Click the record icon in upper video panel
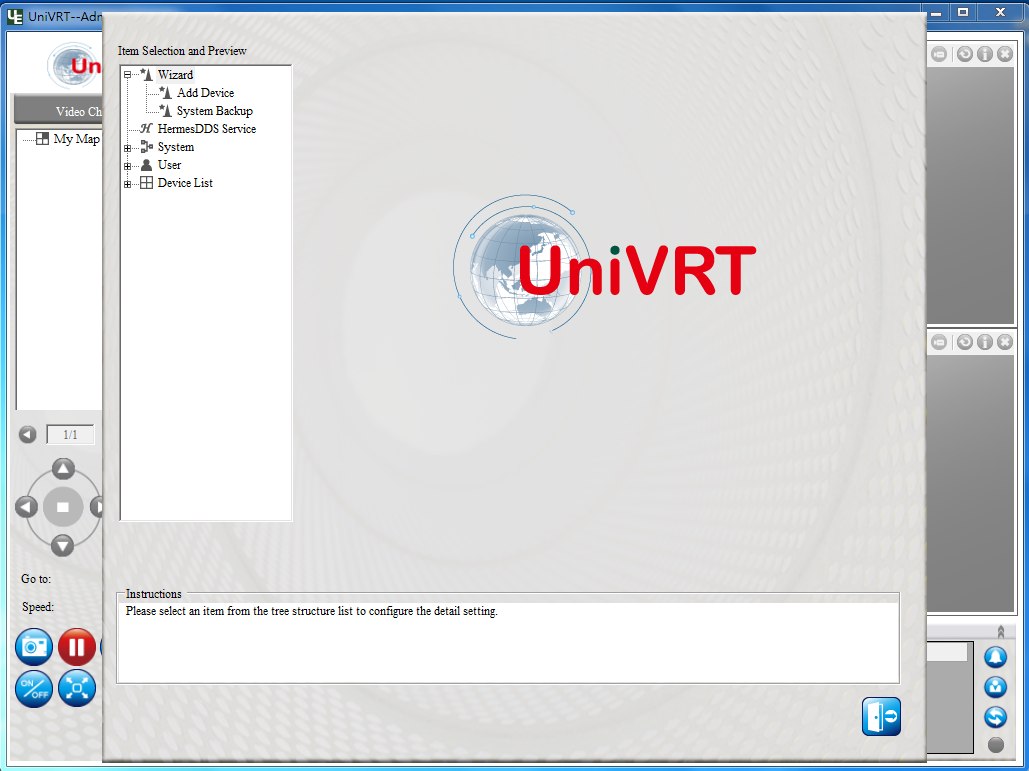1029x771 pixels. (939, 54)
